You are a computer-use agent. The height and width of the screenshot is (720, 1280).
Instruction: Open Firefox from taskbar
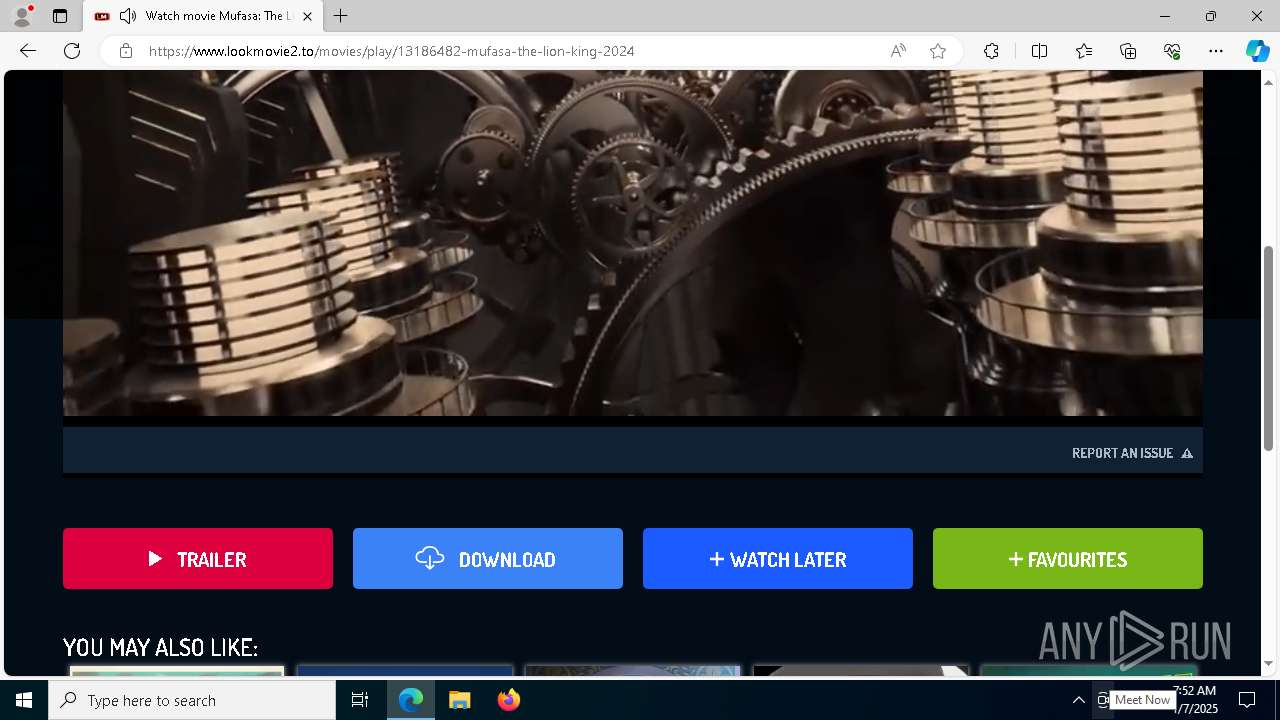tap(509, 700)
